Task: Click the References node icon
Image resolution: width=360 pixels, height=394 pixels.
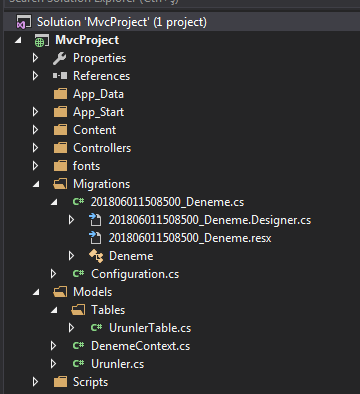Action: (x=60, y=76)
